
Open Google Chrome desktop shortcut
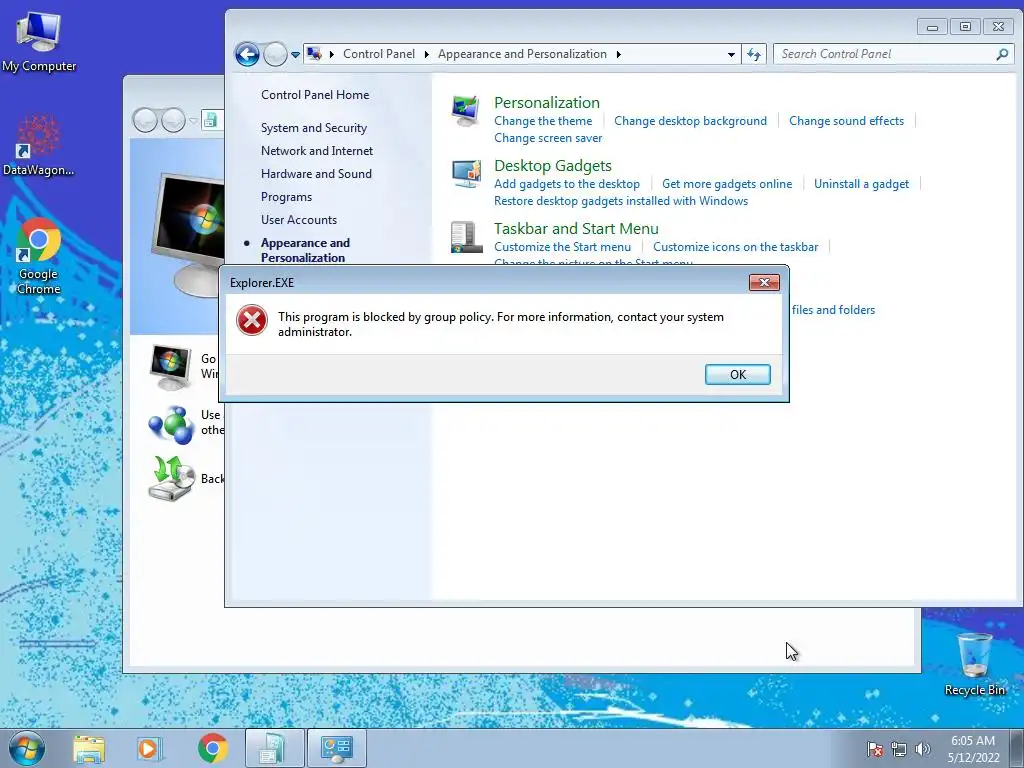click(39, 256)
